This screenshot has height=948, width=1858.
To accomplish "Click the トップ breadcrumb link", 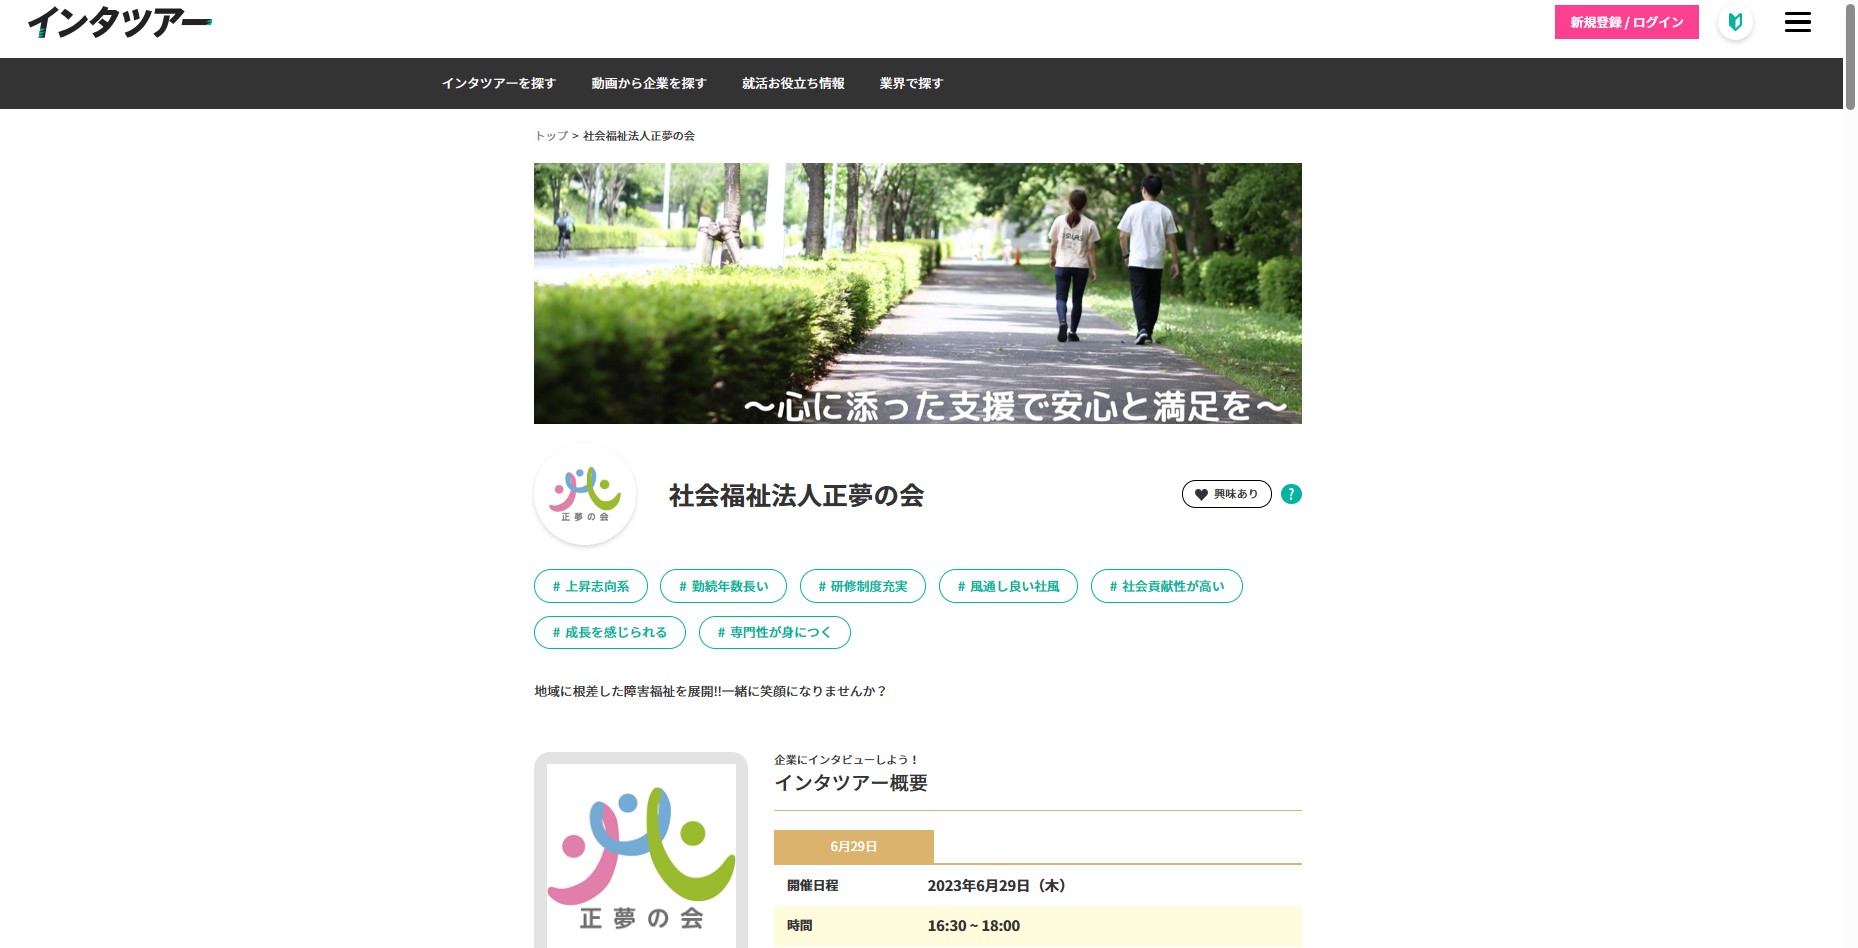I will 551,136.
